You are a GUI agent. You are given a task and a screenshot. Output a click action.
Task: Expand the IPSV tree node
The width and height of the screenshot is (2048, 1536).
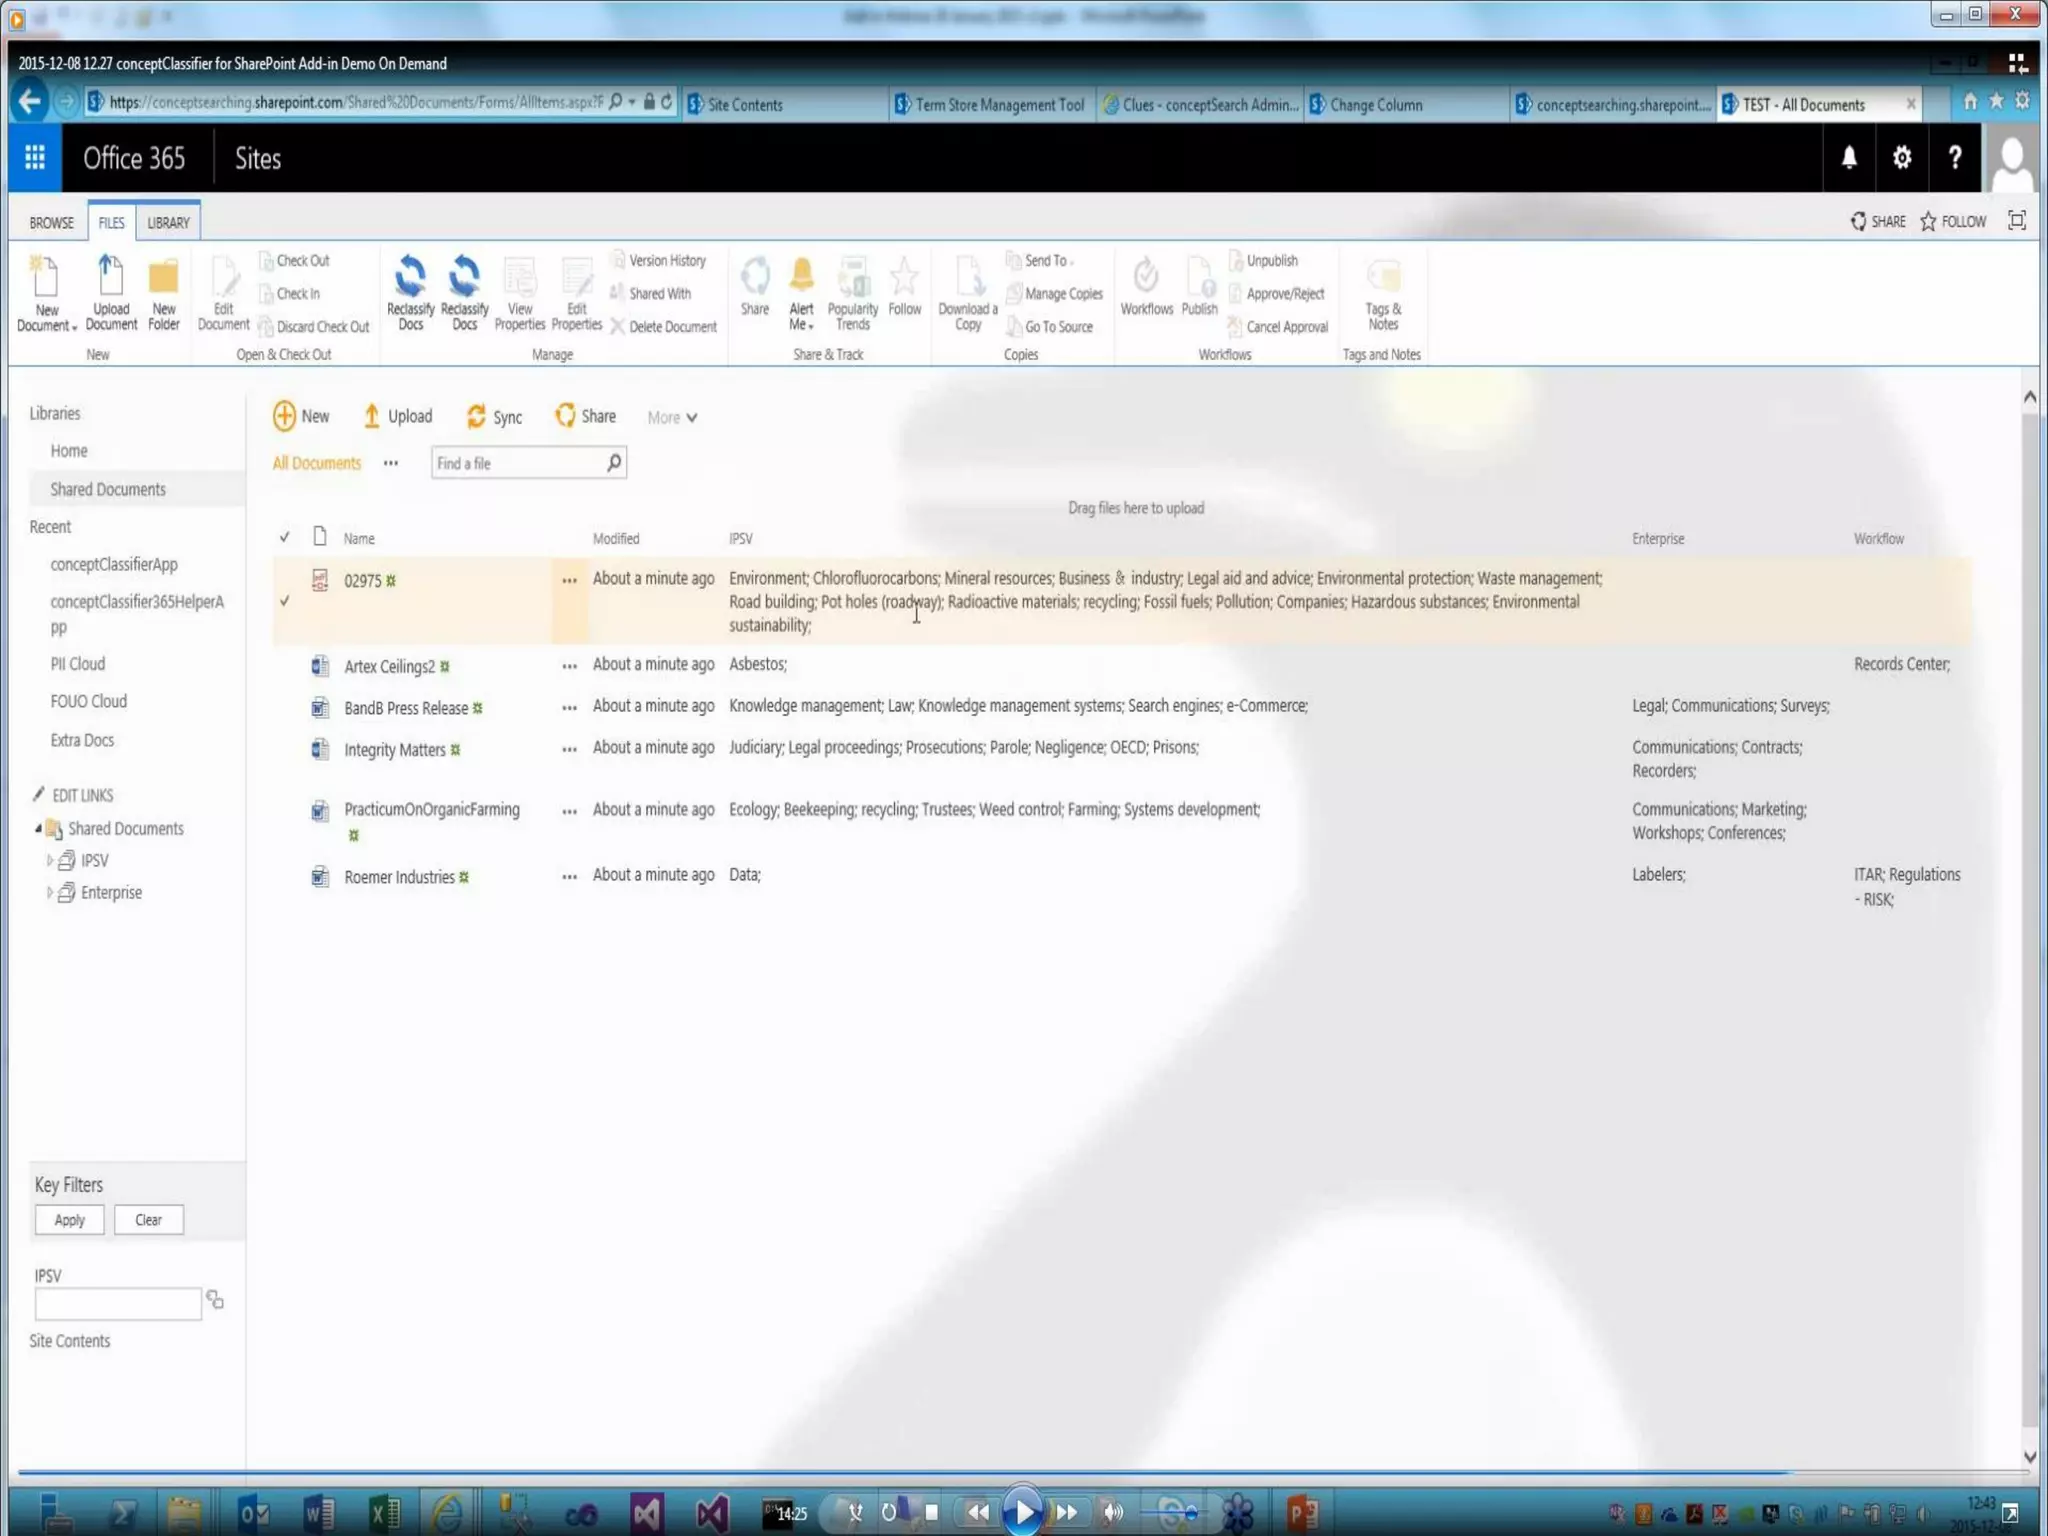(49, 860)
